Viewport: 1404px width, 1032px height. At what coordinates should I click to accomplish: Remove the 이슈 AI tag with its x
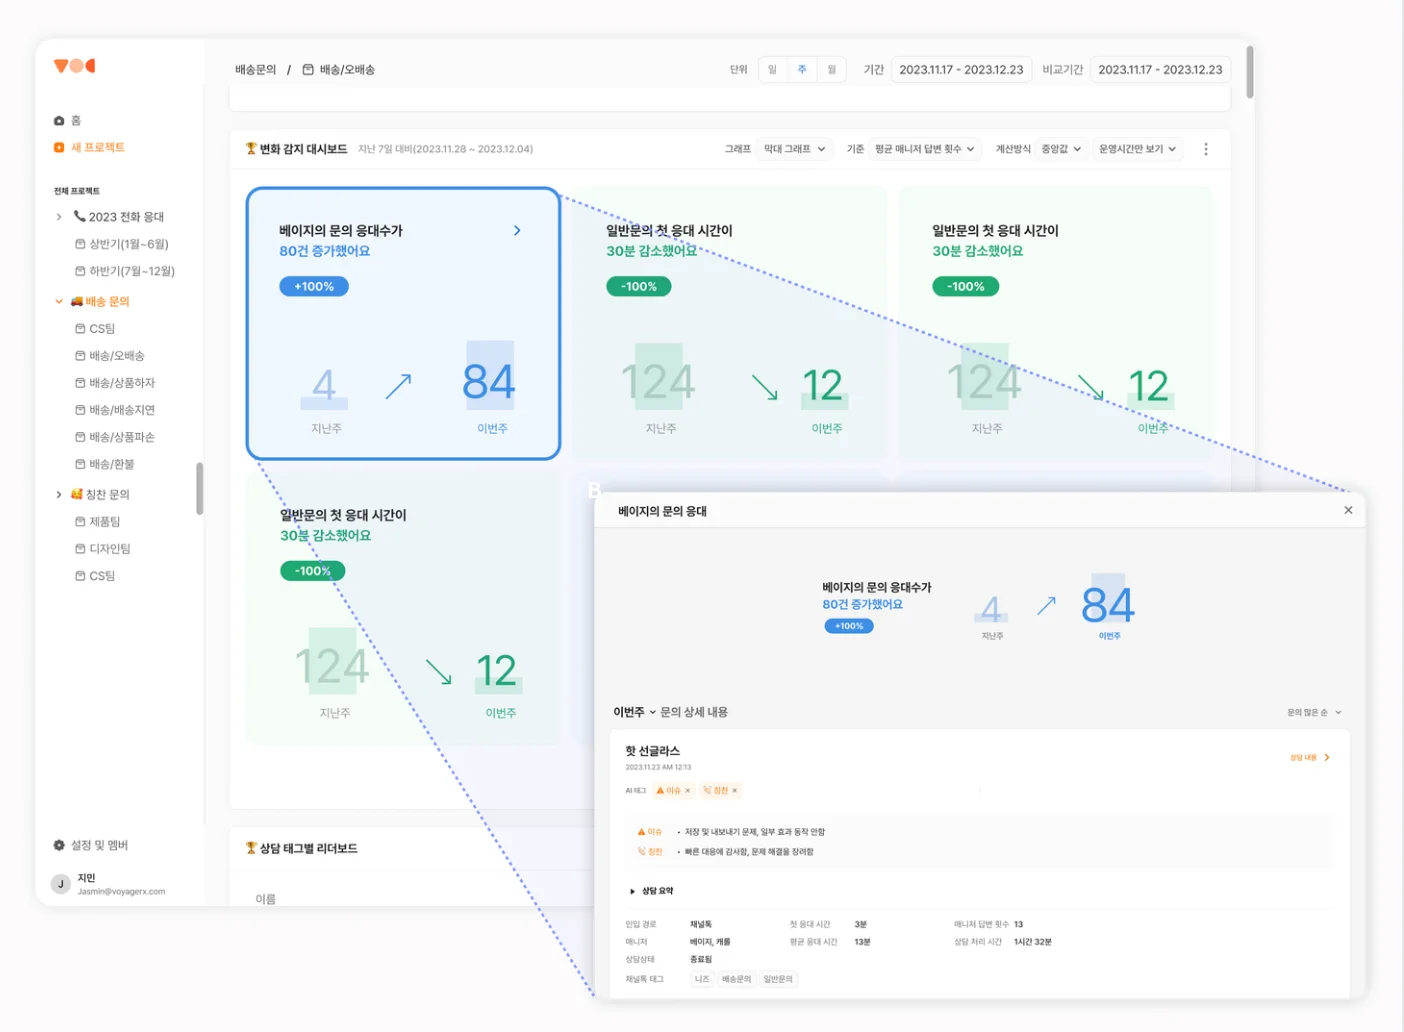coord(688,791)
